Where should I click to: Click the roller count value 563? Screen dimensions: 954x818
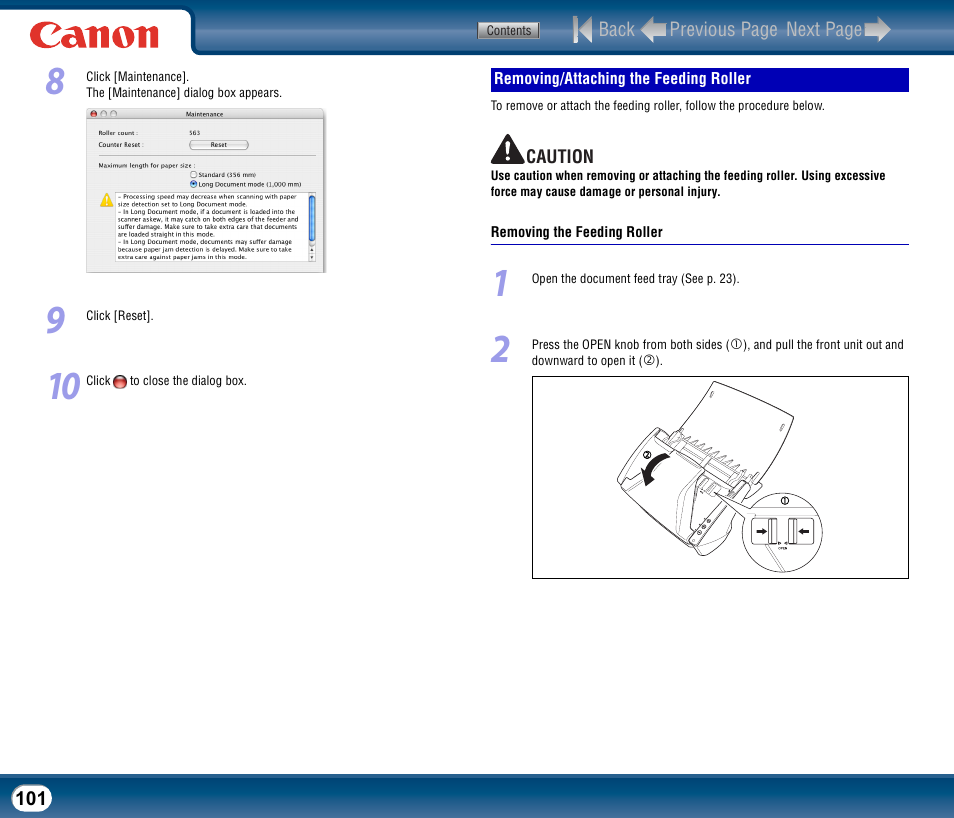[194, 133]
